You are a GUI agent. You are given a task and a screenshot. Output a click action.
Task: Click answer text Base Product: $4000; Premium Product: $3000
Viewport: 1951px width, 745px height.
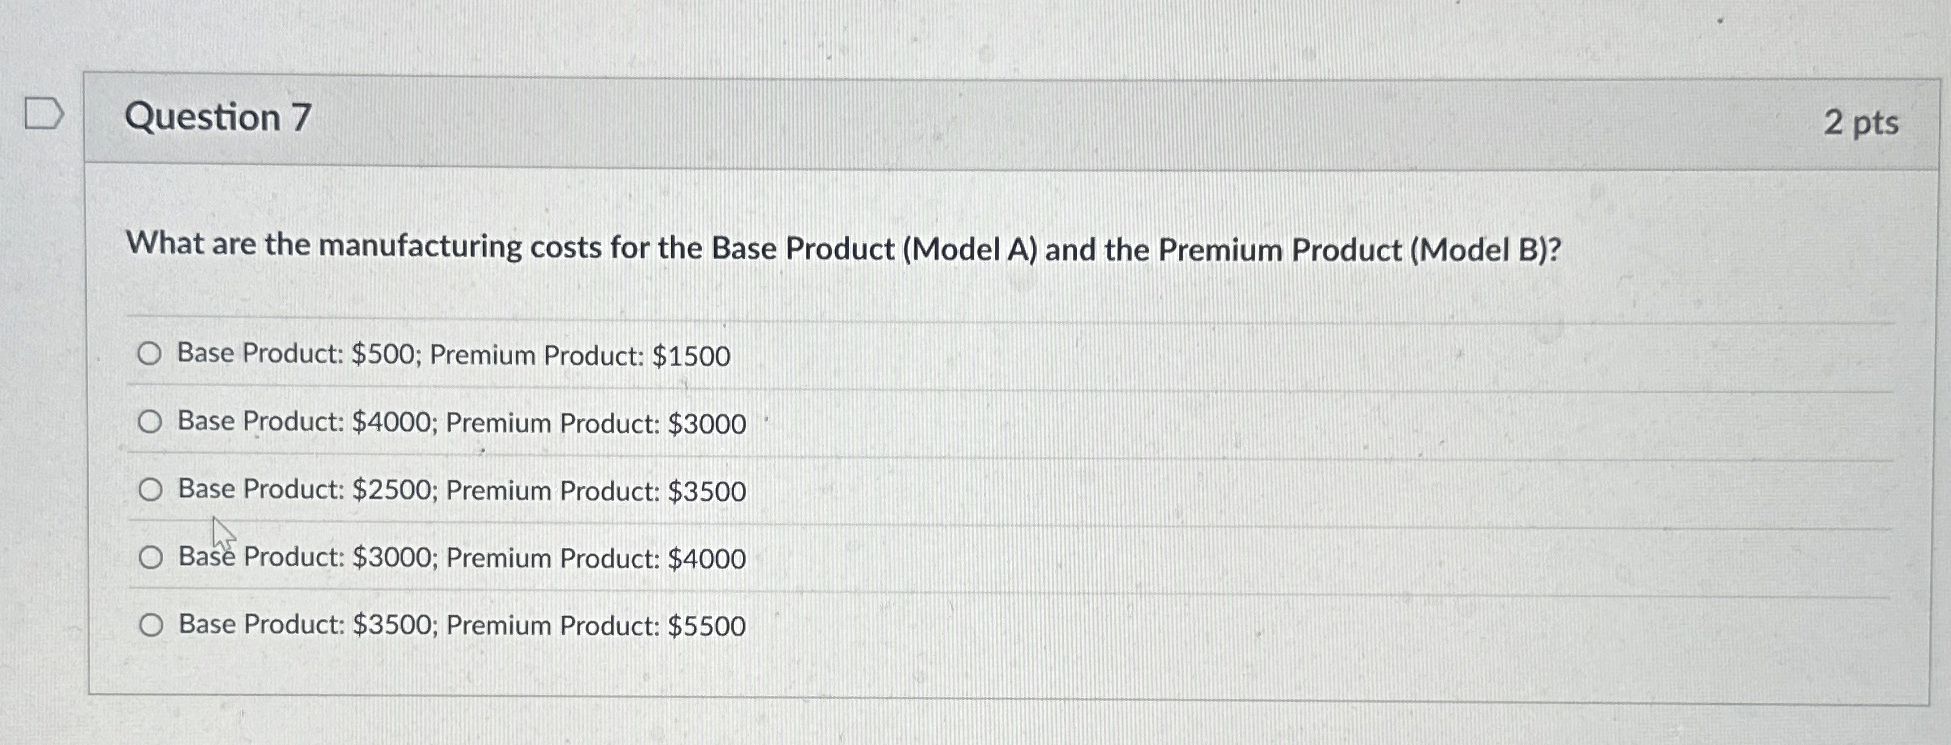click(460, 422)
